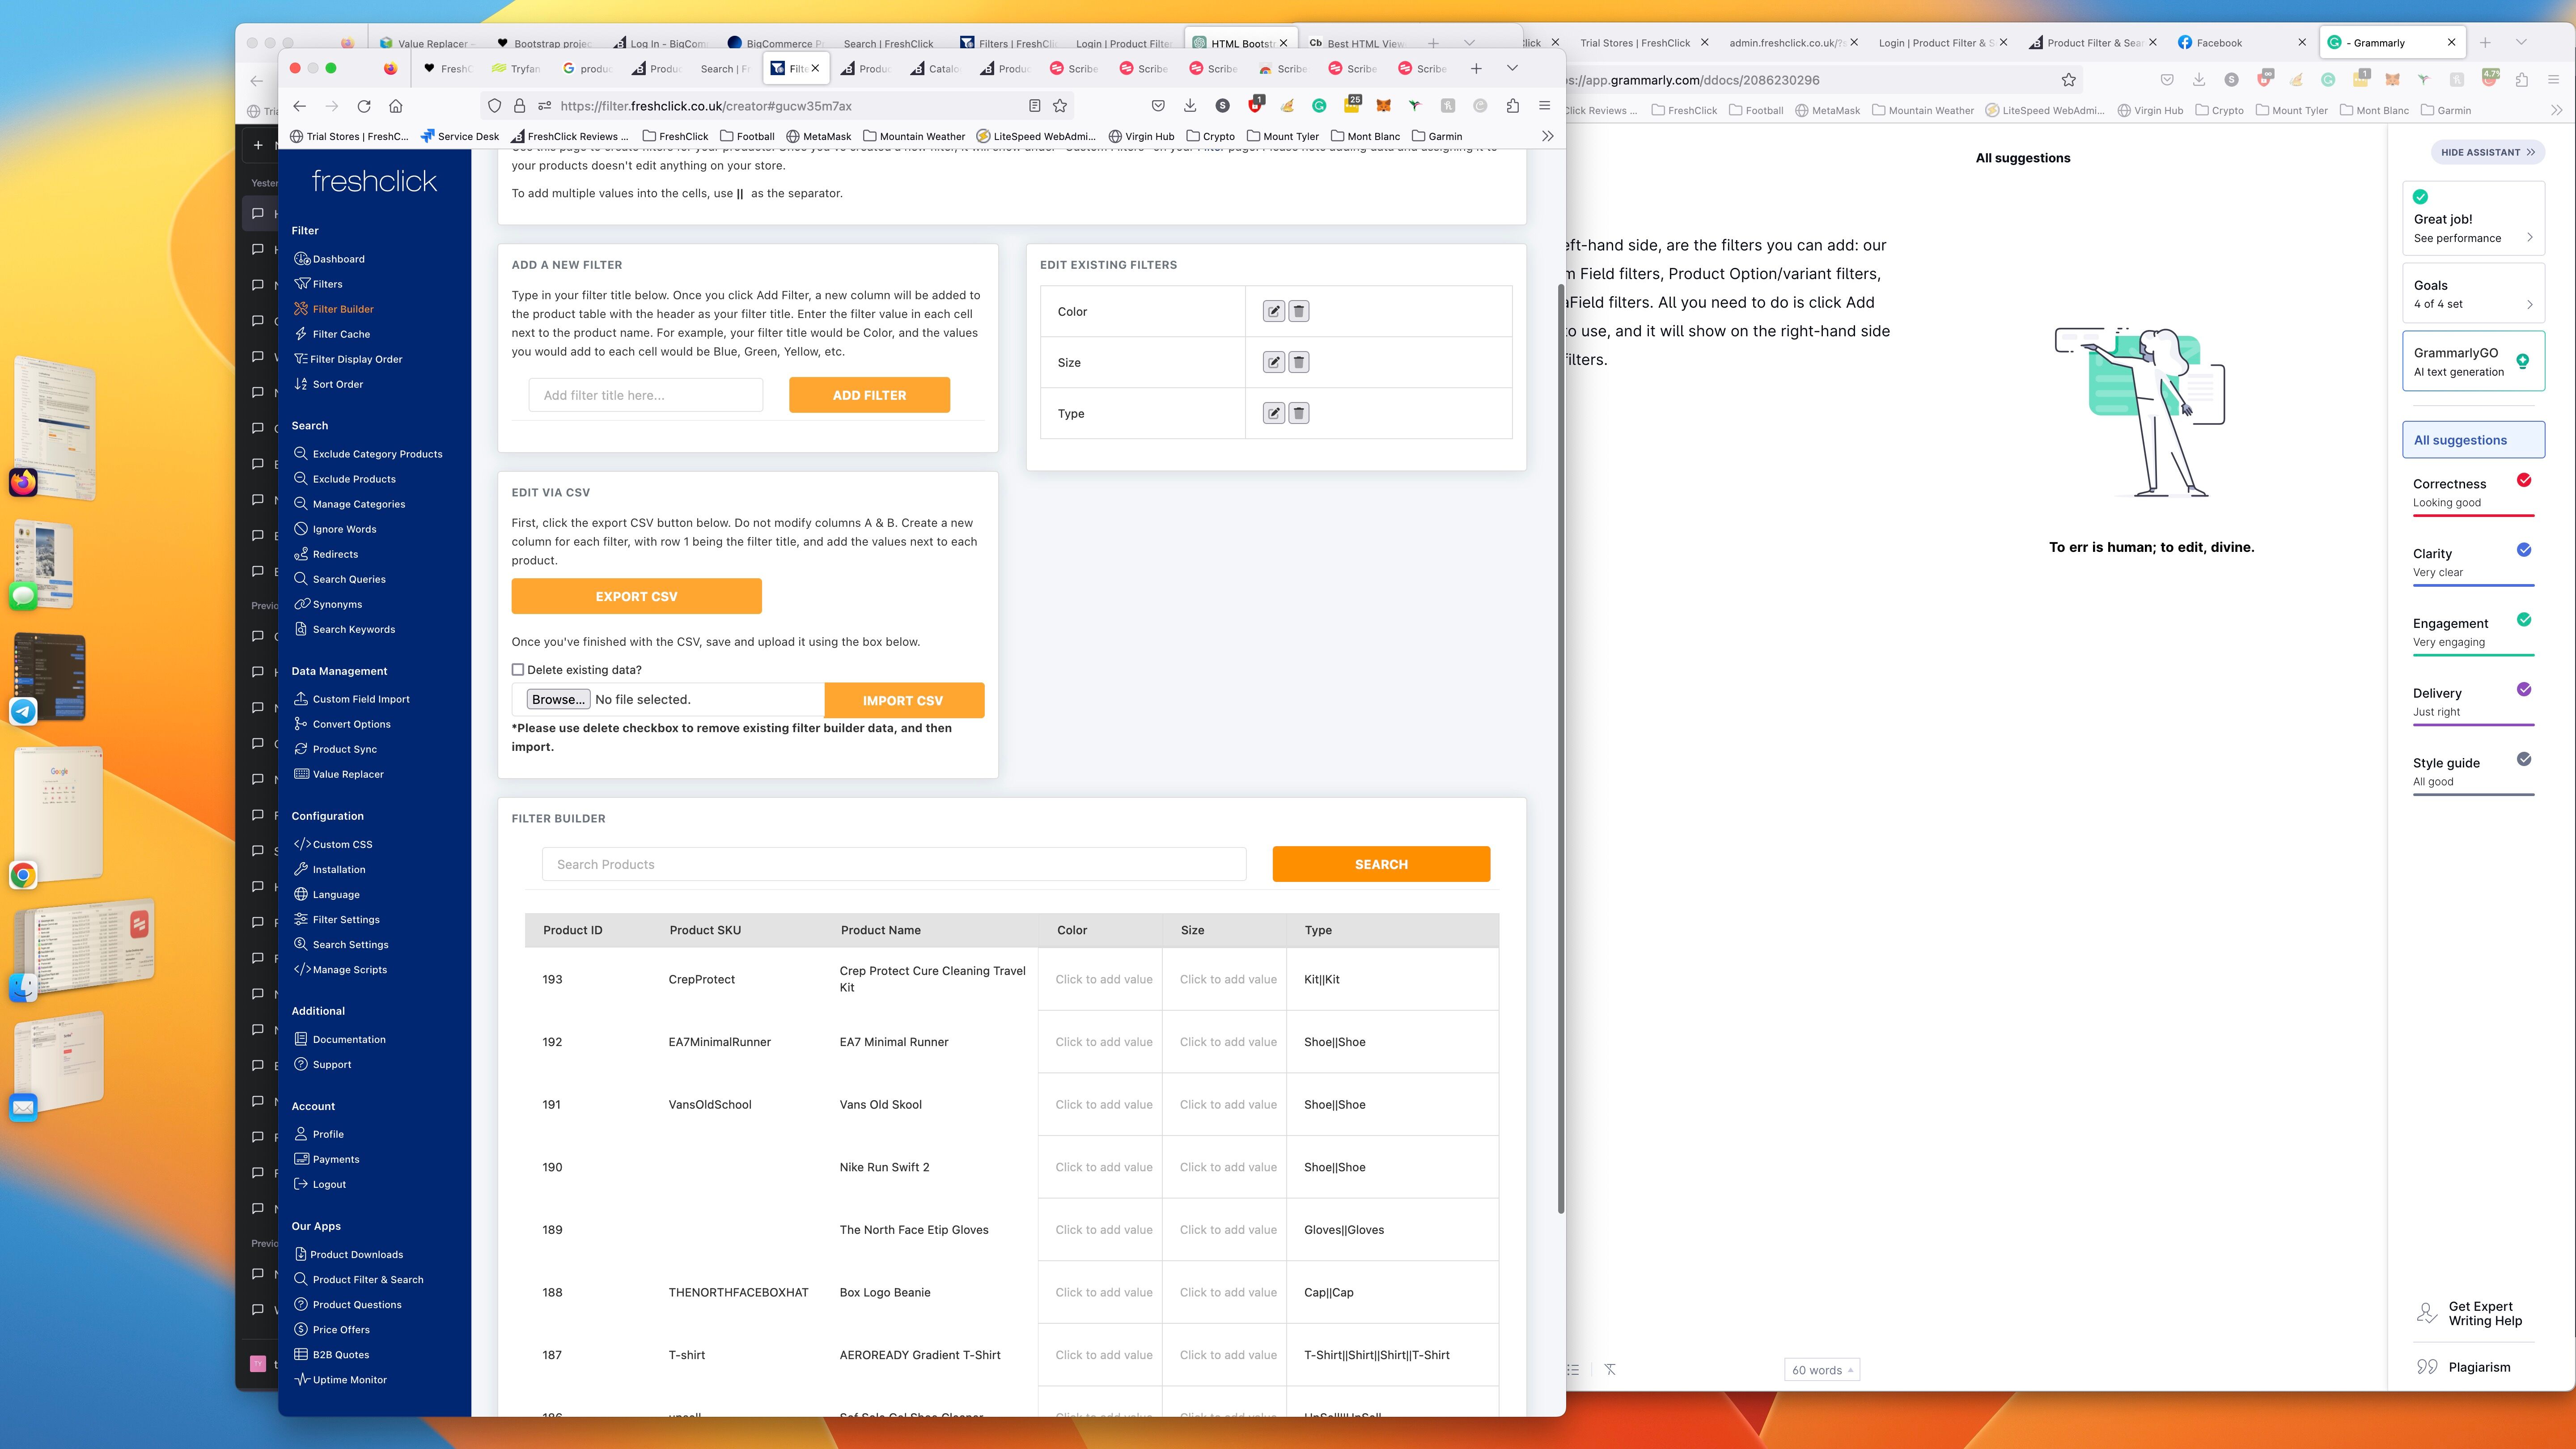Open Redirects under Search
The height and width of the screenshot is (1449, 2576).
tap(326, 554)
